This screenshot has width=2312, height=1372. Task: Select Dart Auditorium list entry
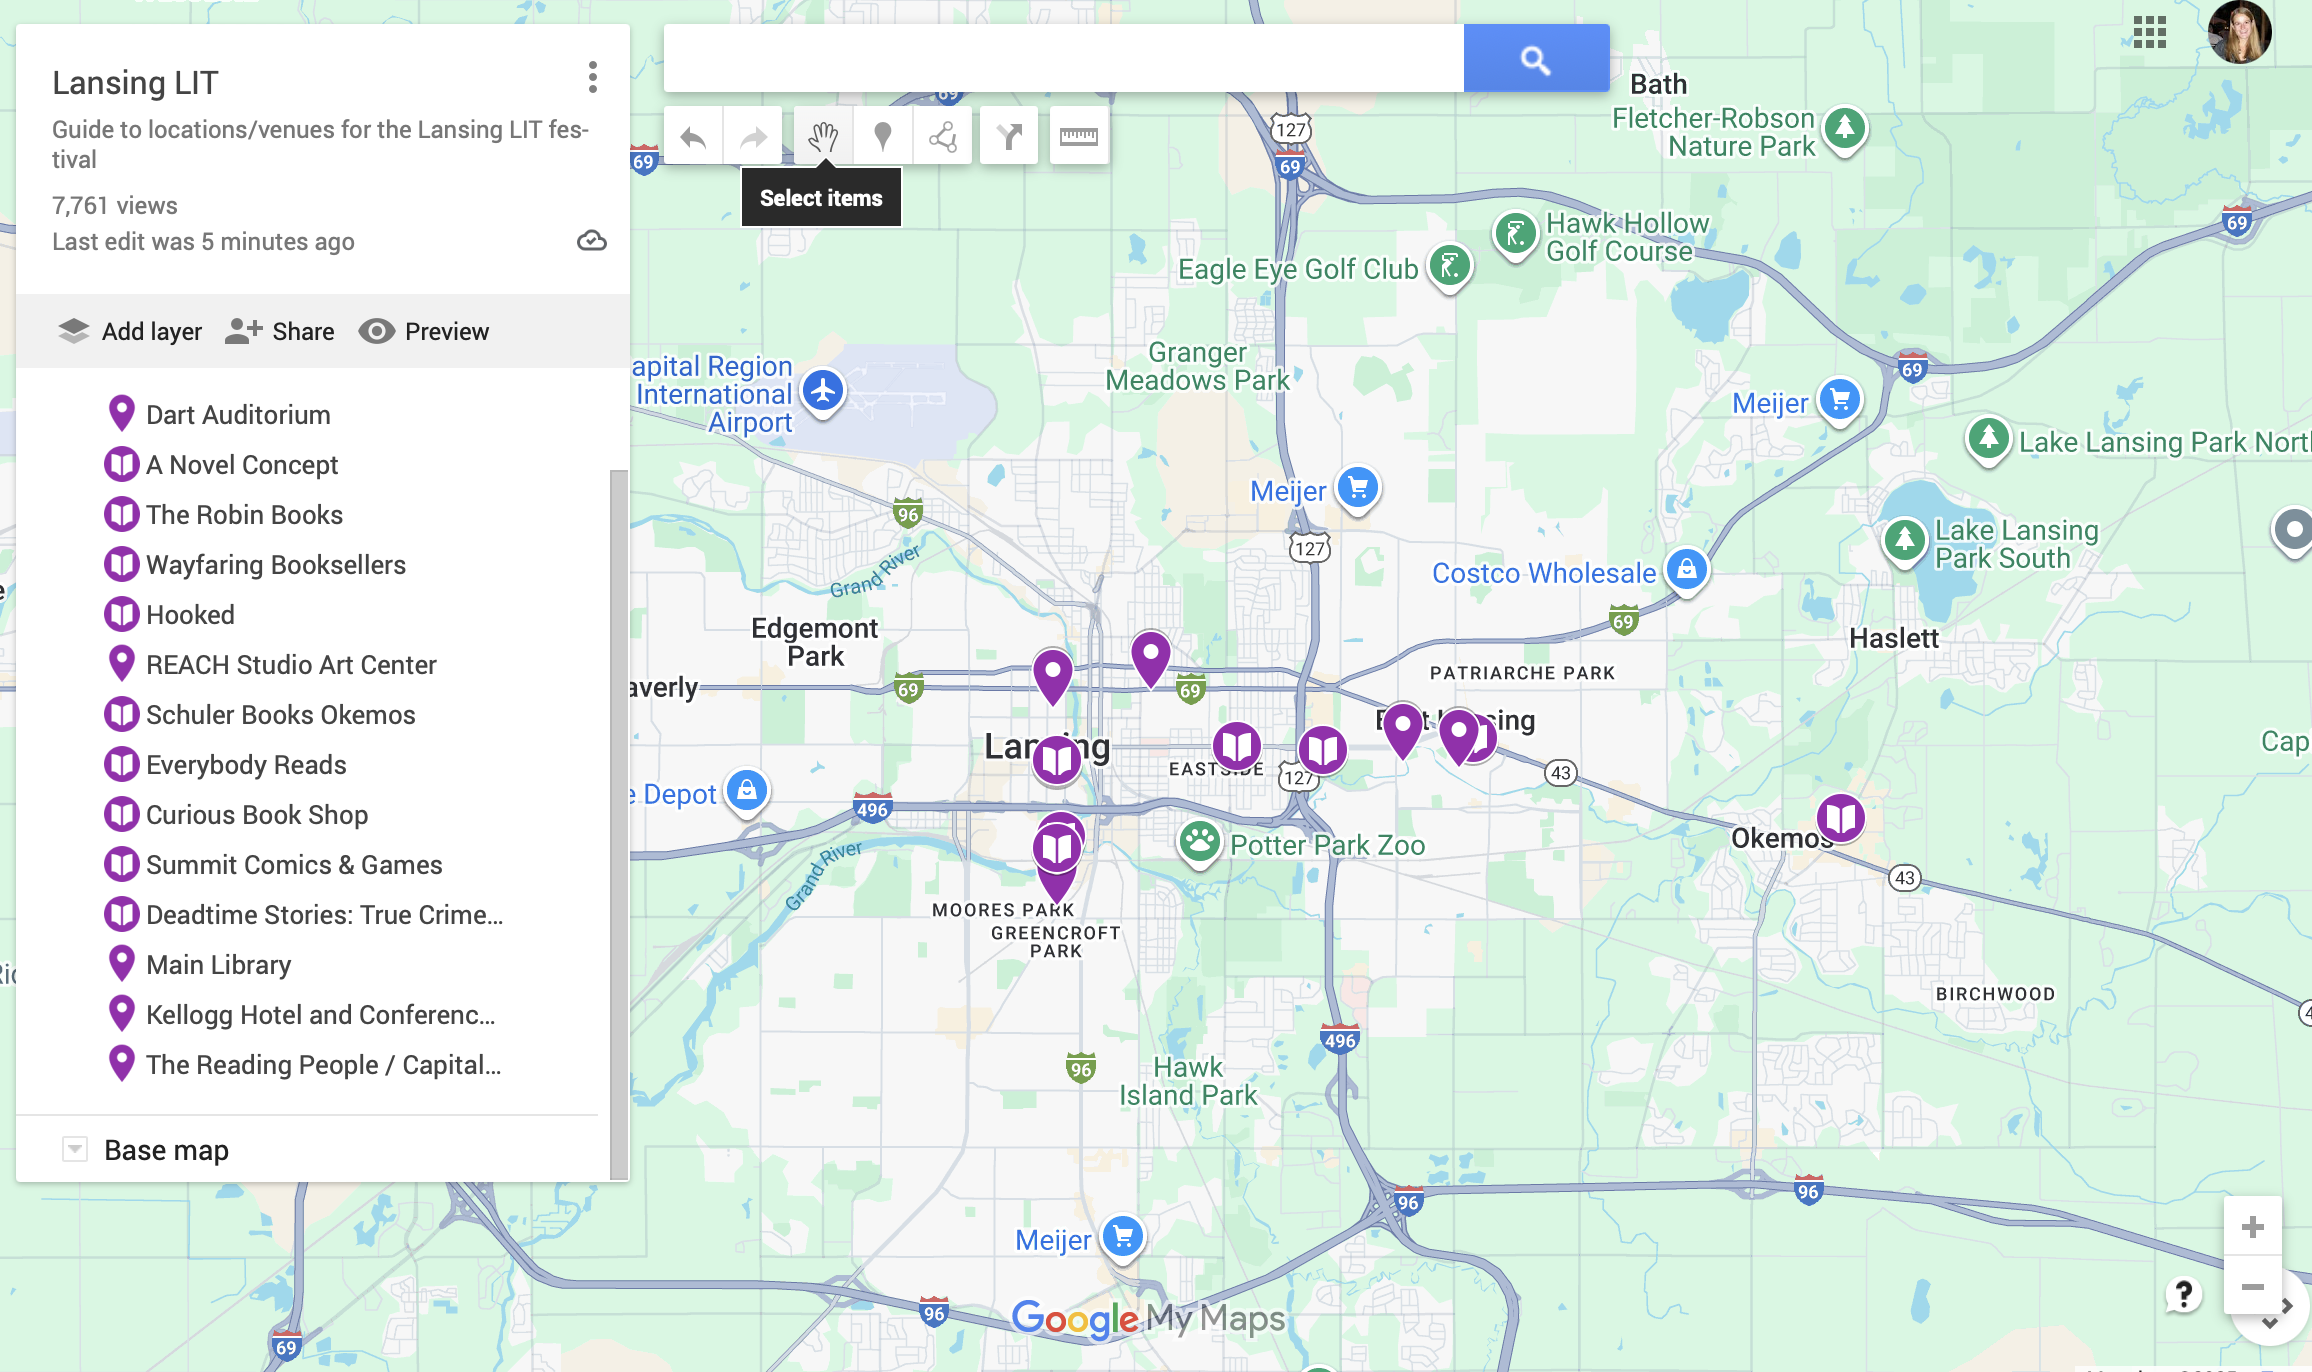(237, 415)
